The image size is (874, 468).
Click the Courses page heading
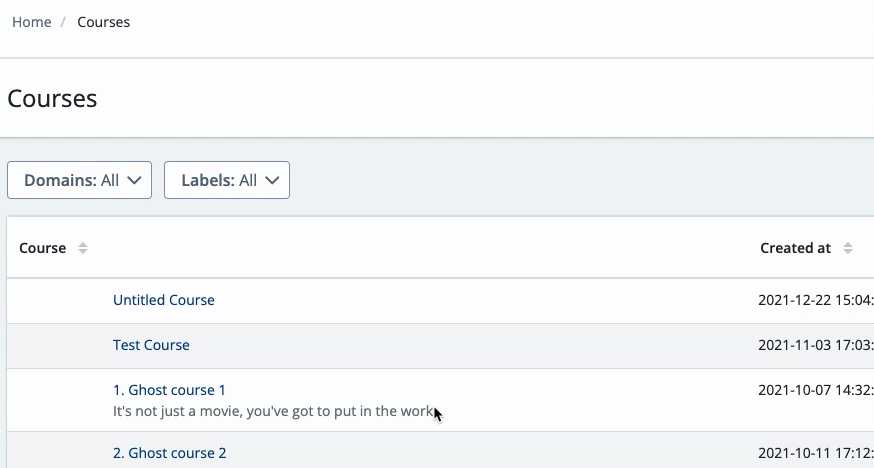coord(52,98)
